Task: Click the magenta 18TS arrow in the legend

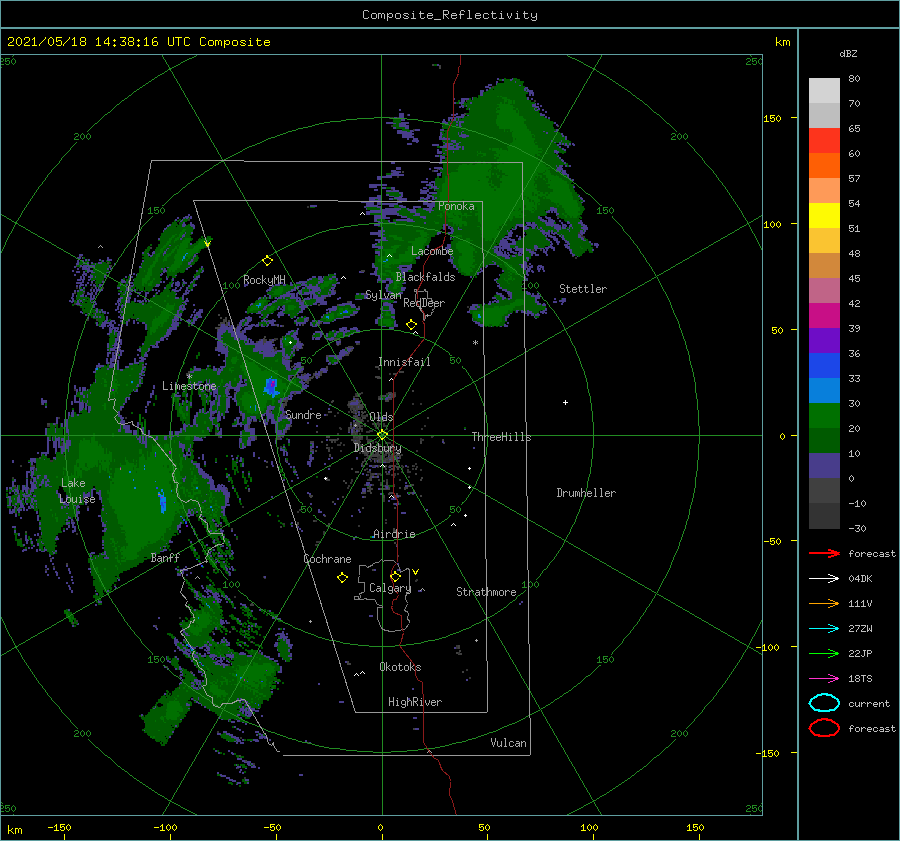Action: [x=824, y=679]
